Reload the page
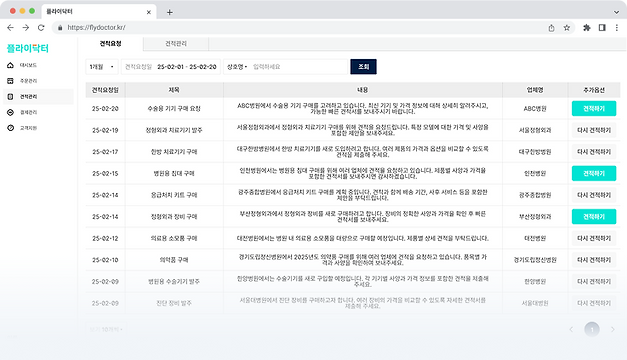 [x=41, y=28]
